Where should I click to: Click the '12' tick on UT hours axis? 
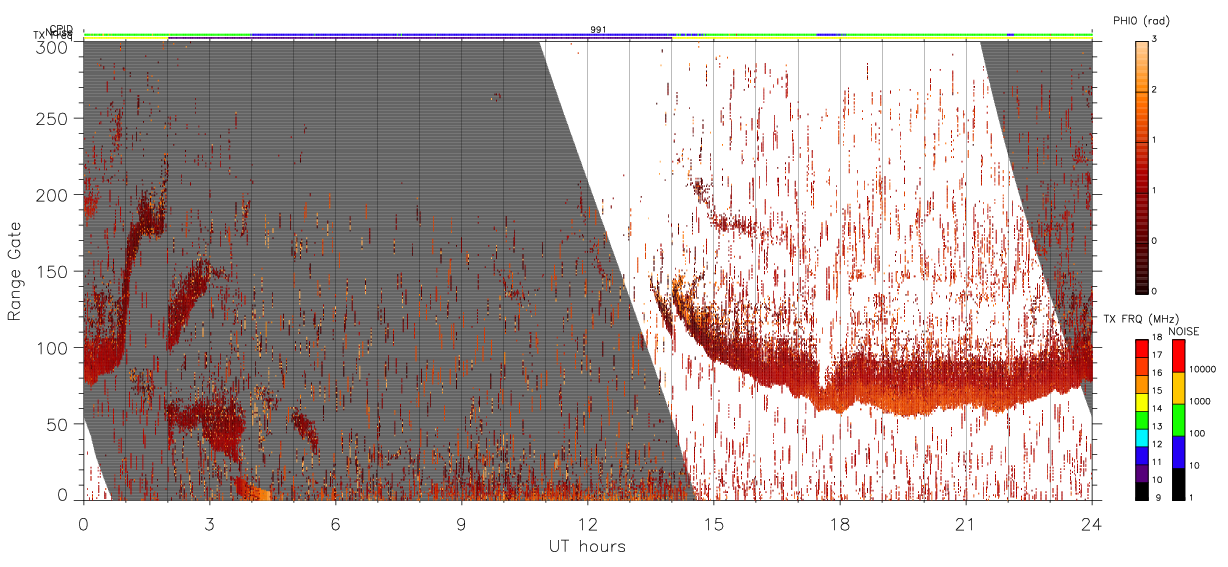coord(587,523)
